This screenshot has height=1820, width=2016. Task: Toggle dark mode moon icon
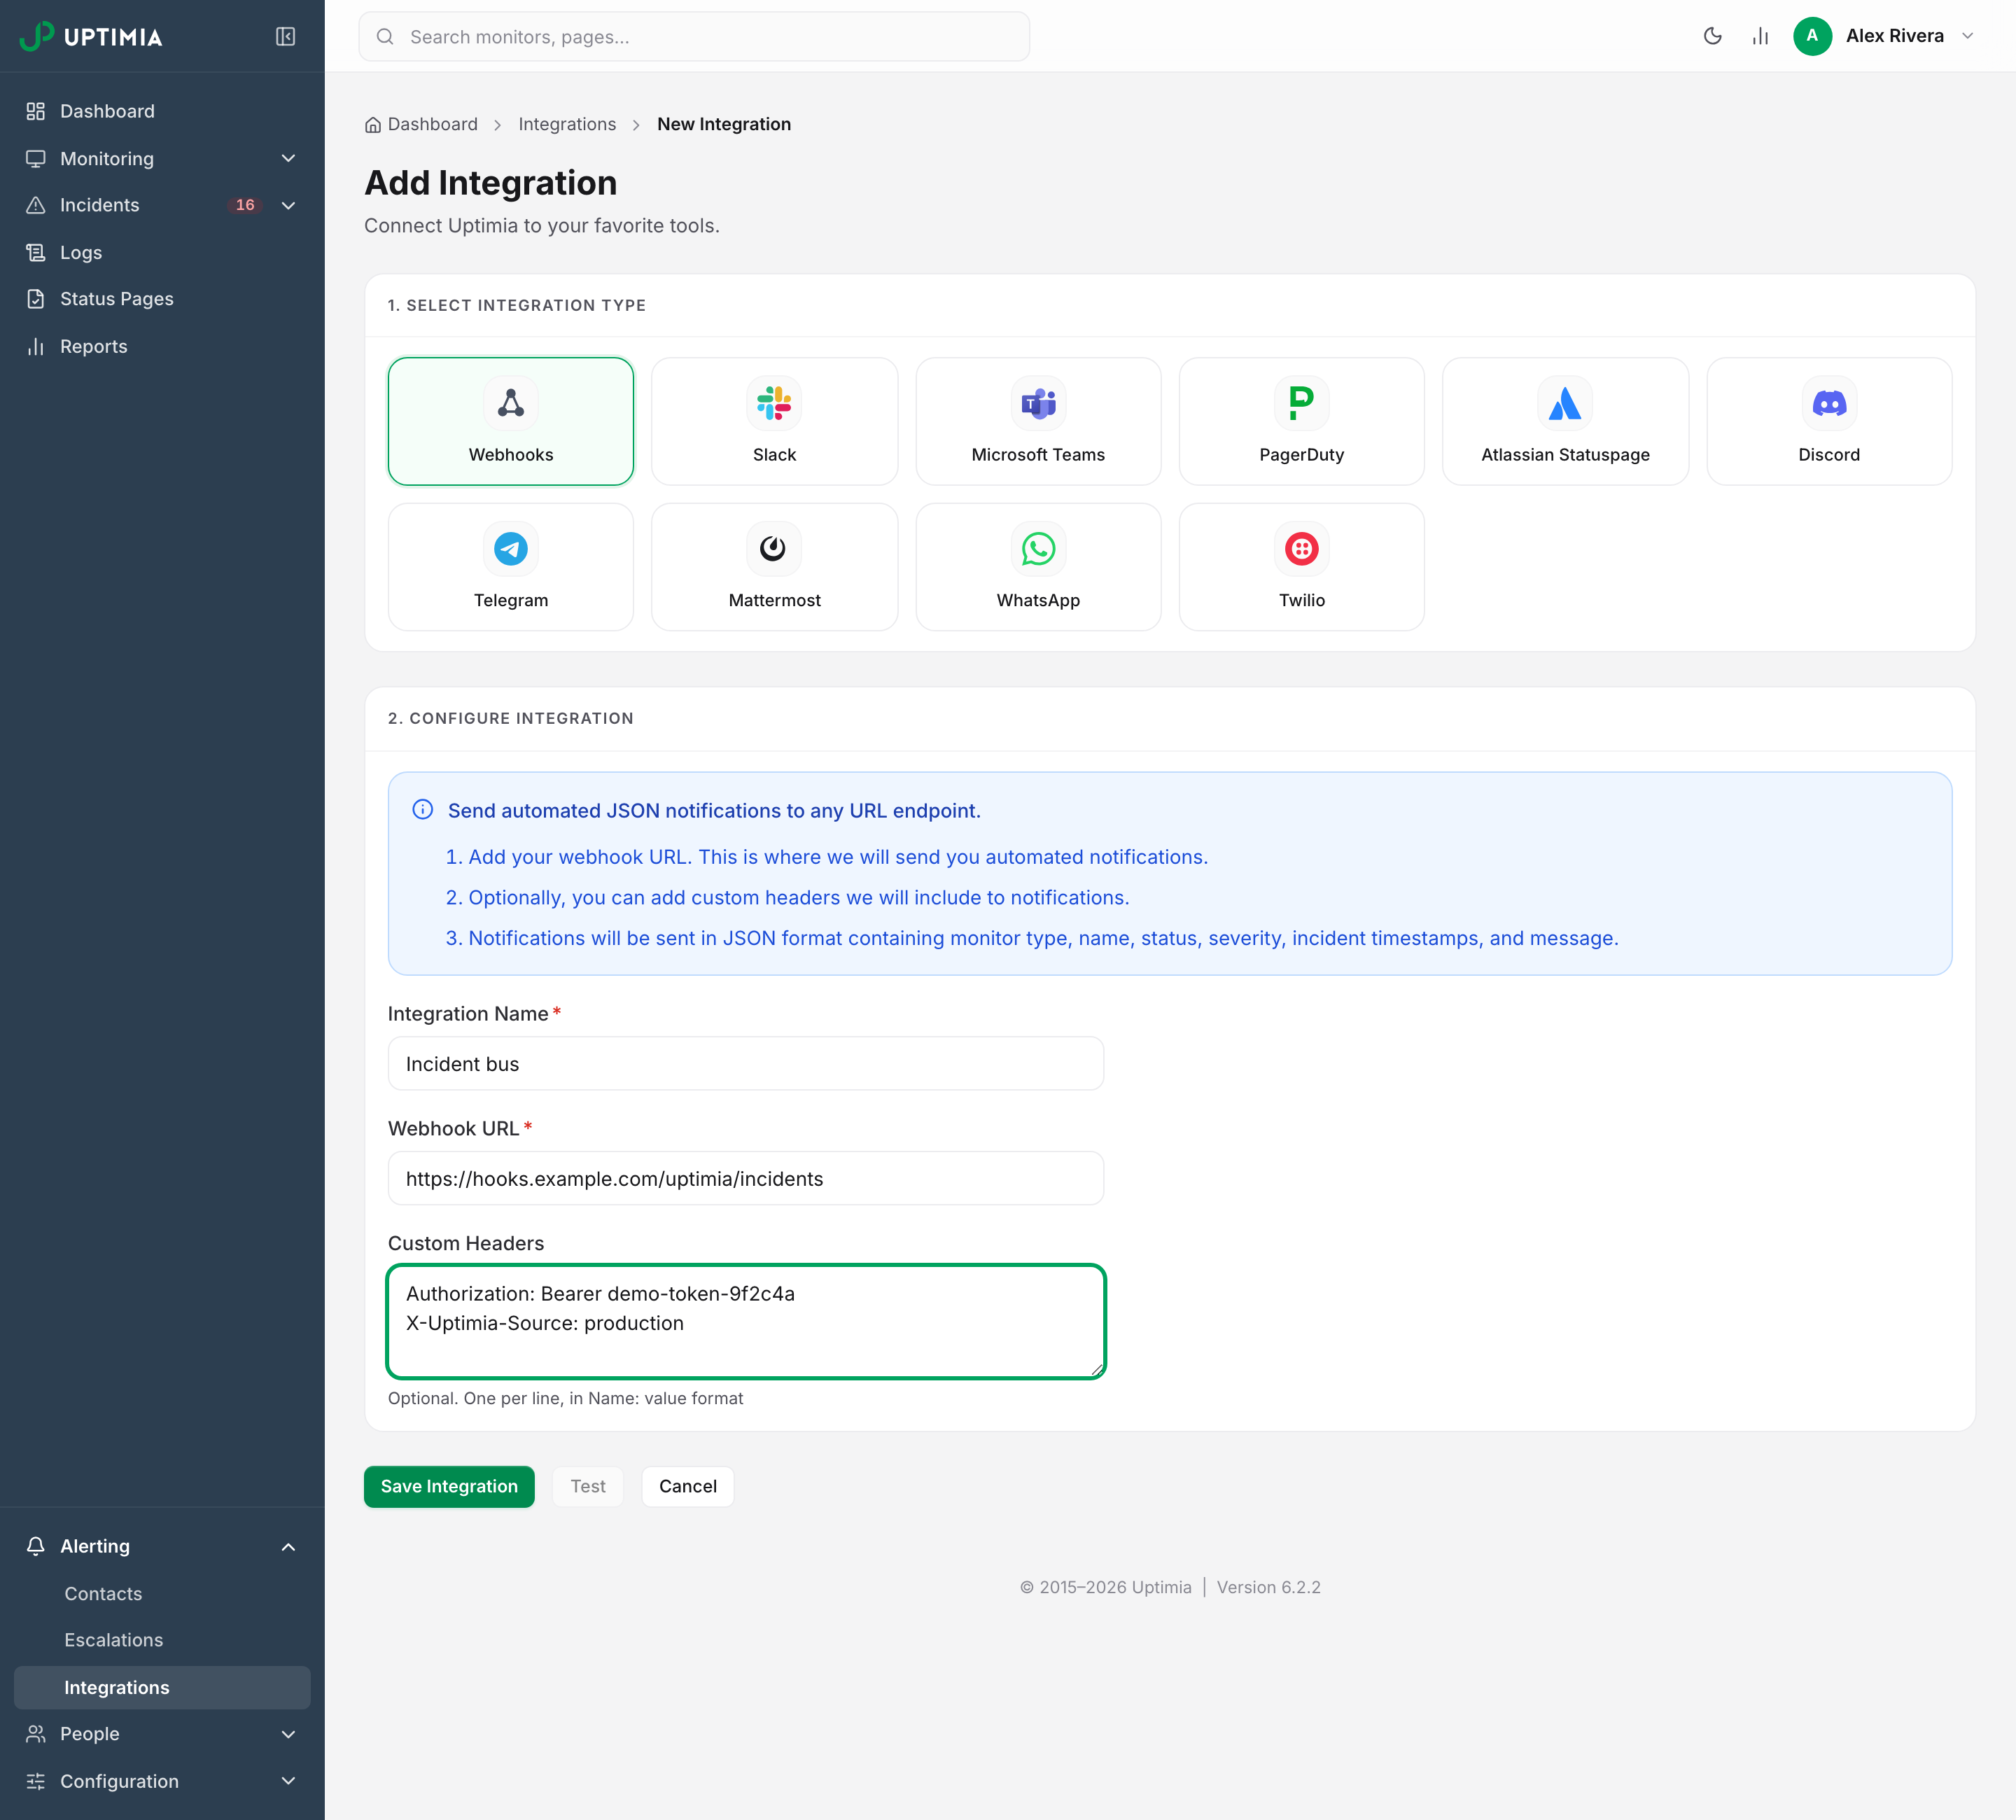point(1712,36)
